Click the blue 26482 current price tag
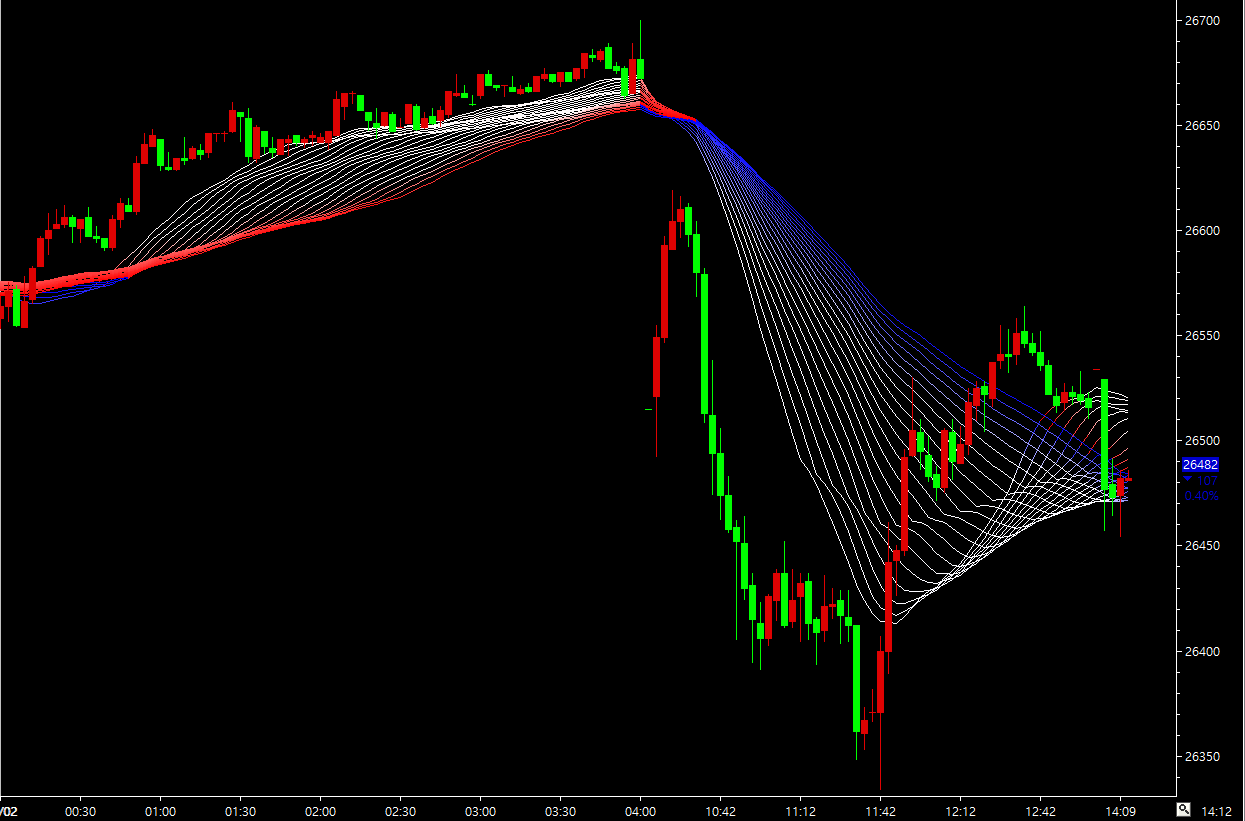Viewport: 1245px width, 821px height. (x=1199, y=465)
